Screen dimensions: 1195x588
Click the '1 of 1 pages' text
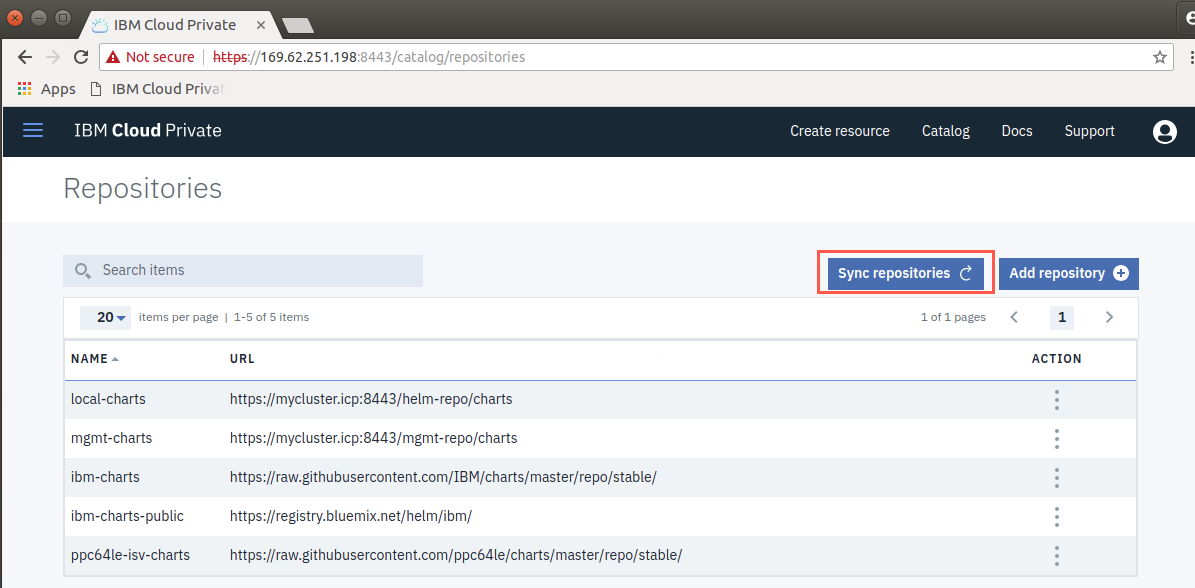(953, 317)
